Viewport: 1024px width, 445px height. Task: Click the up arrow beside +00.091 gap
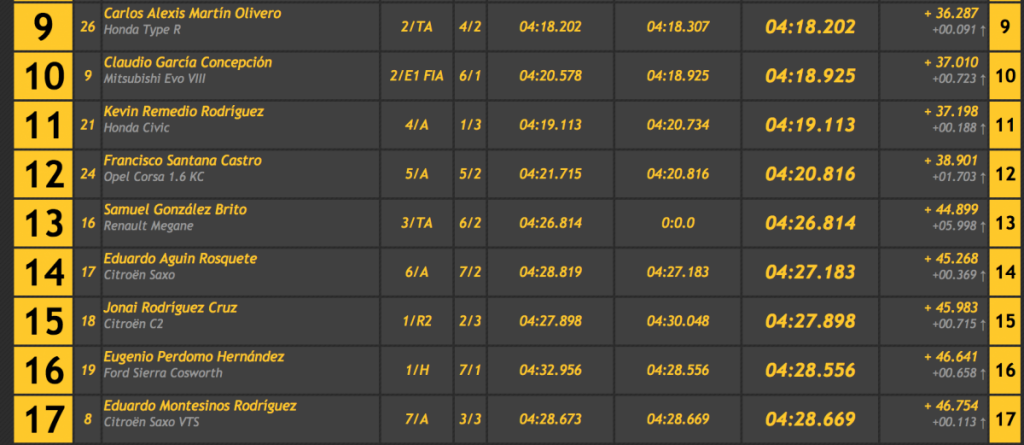[981, 30]
